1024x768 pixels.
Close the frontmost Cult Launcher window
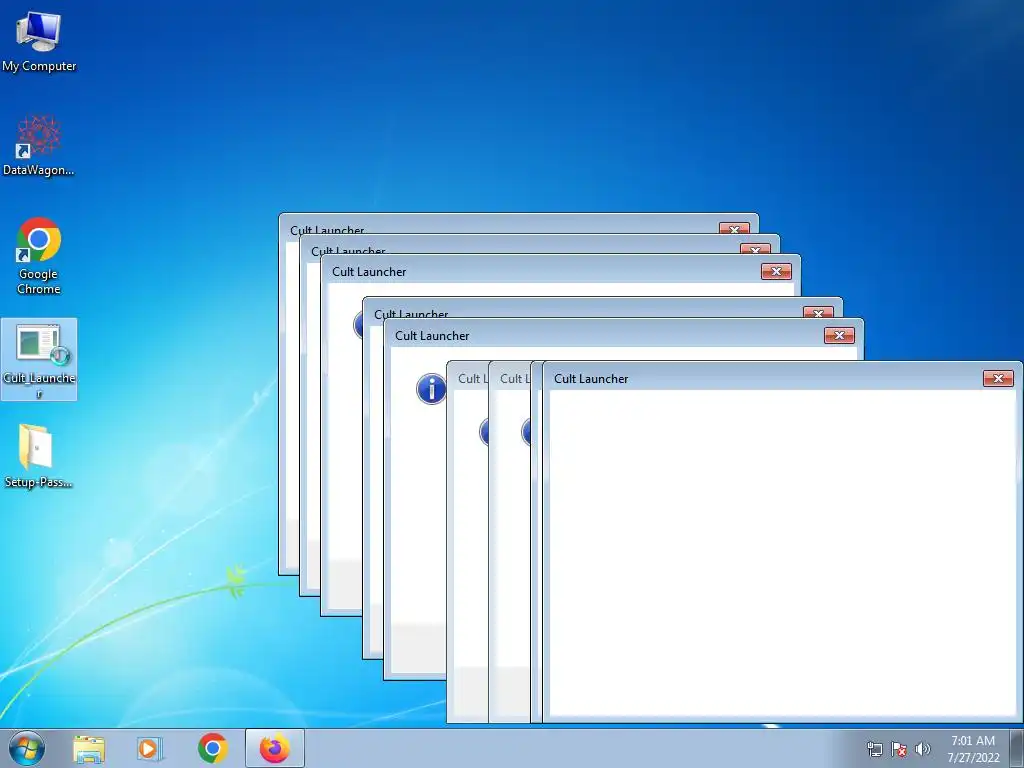(x=998, y=378)
